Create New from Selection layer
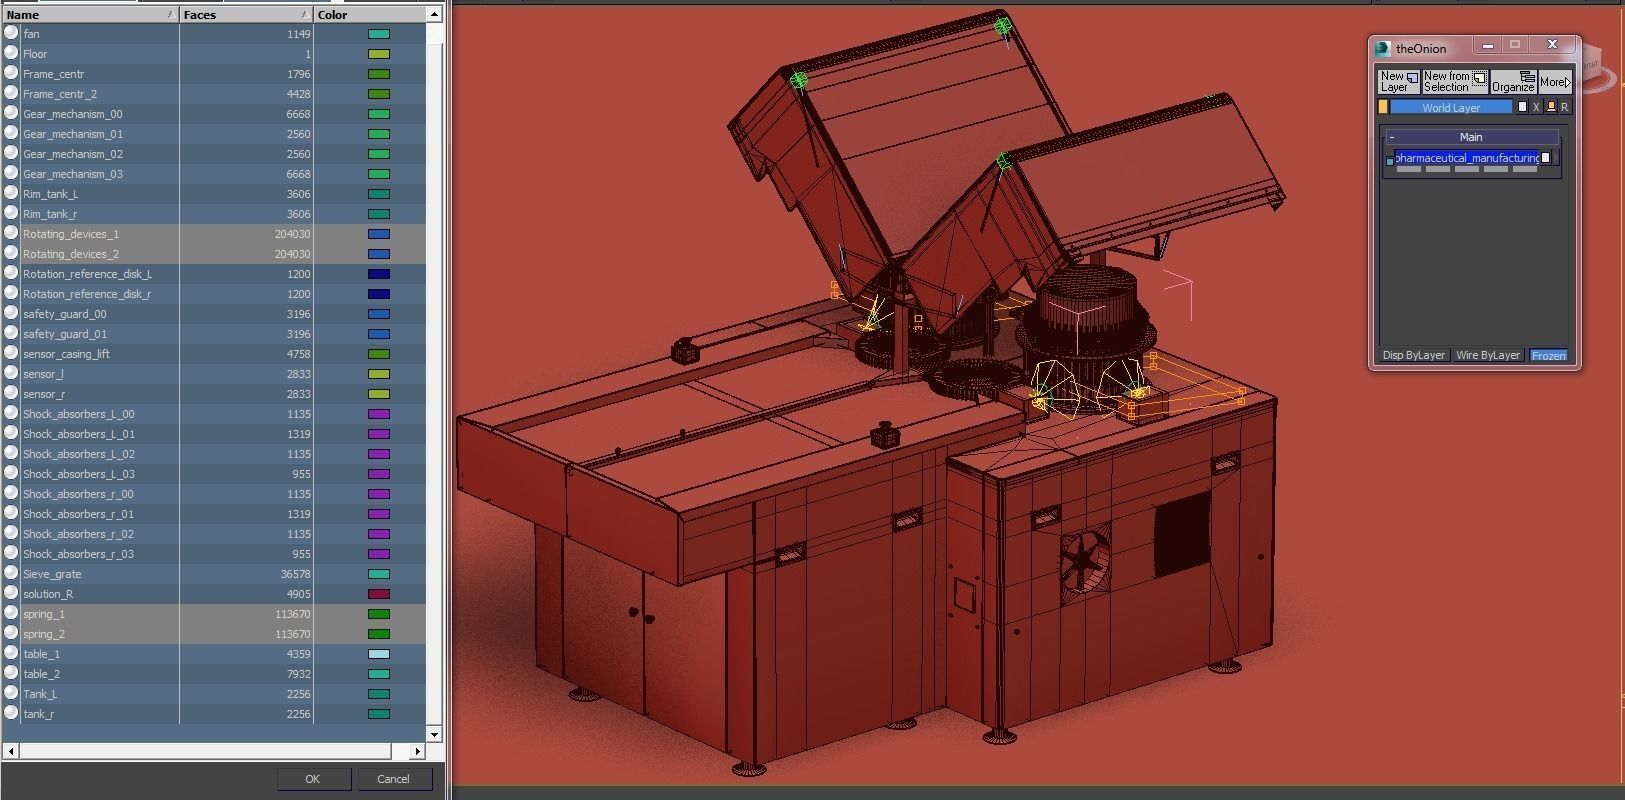Image resolution: width=1625 pixels, height=800 pixels. (x=1455, y=82)
